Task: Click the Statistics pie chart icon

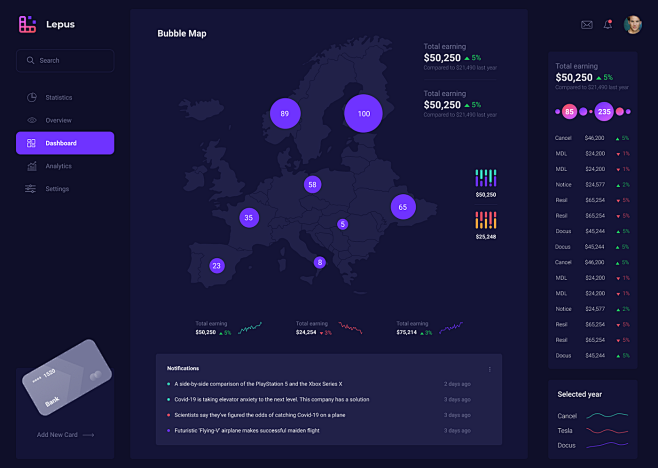Action: 32,97
